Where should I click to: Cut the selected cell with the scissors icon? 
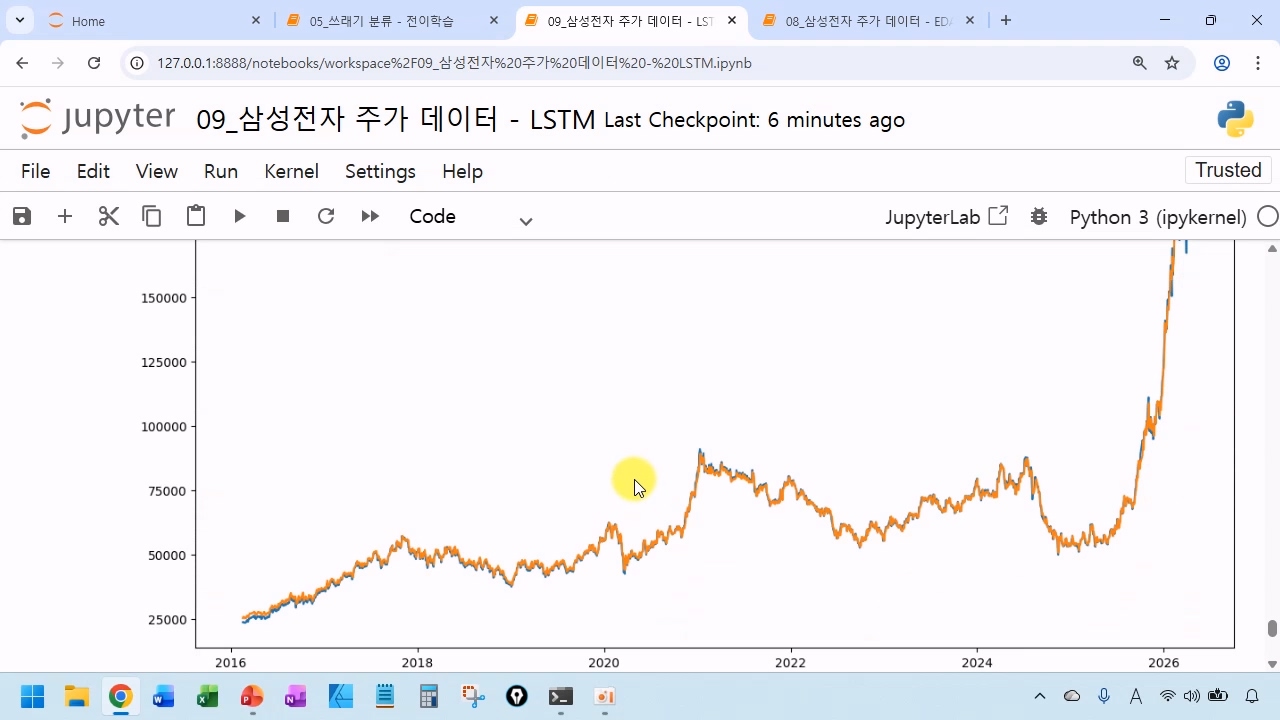[109, 216]
